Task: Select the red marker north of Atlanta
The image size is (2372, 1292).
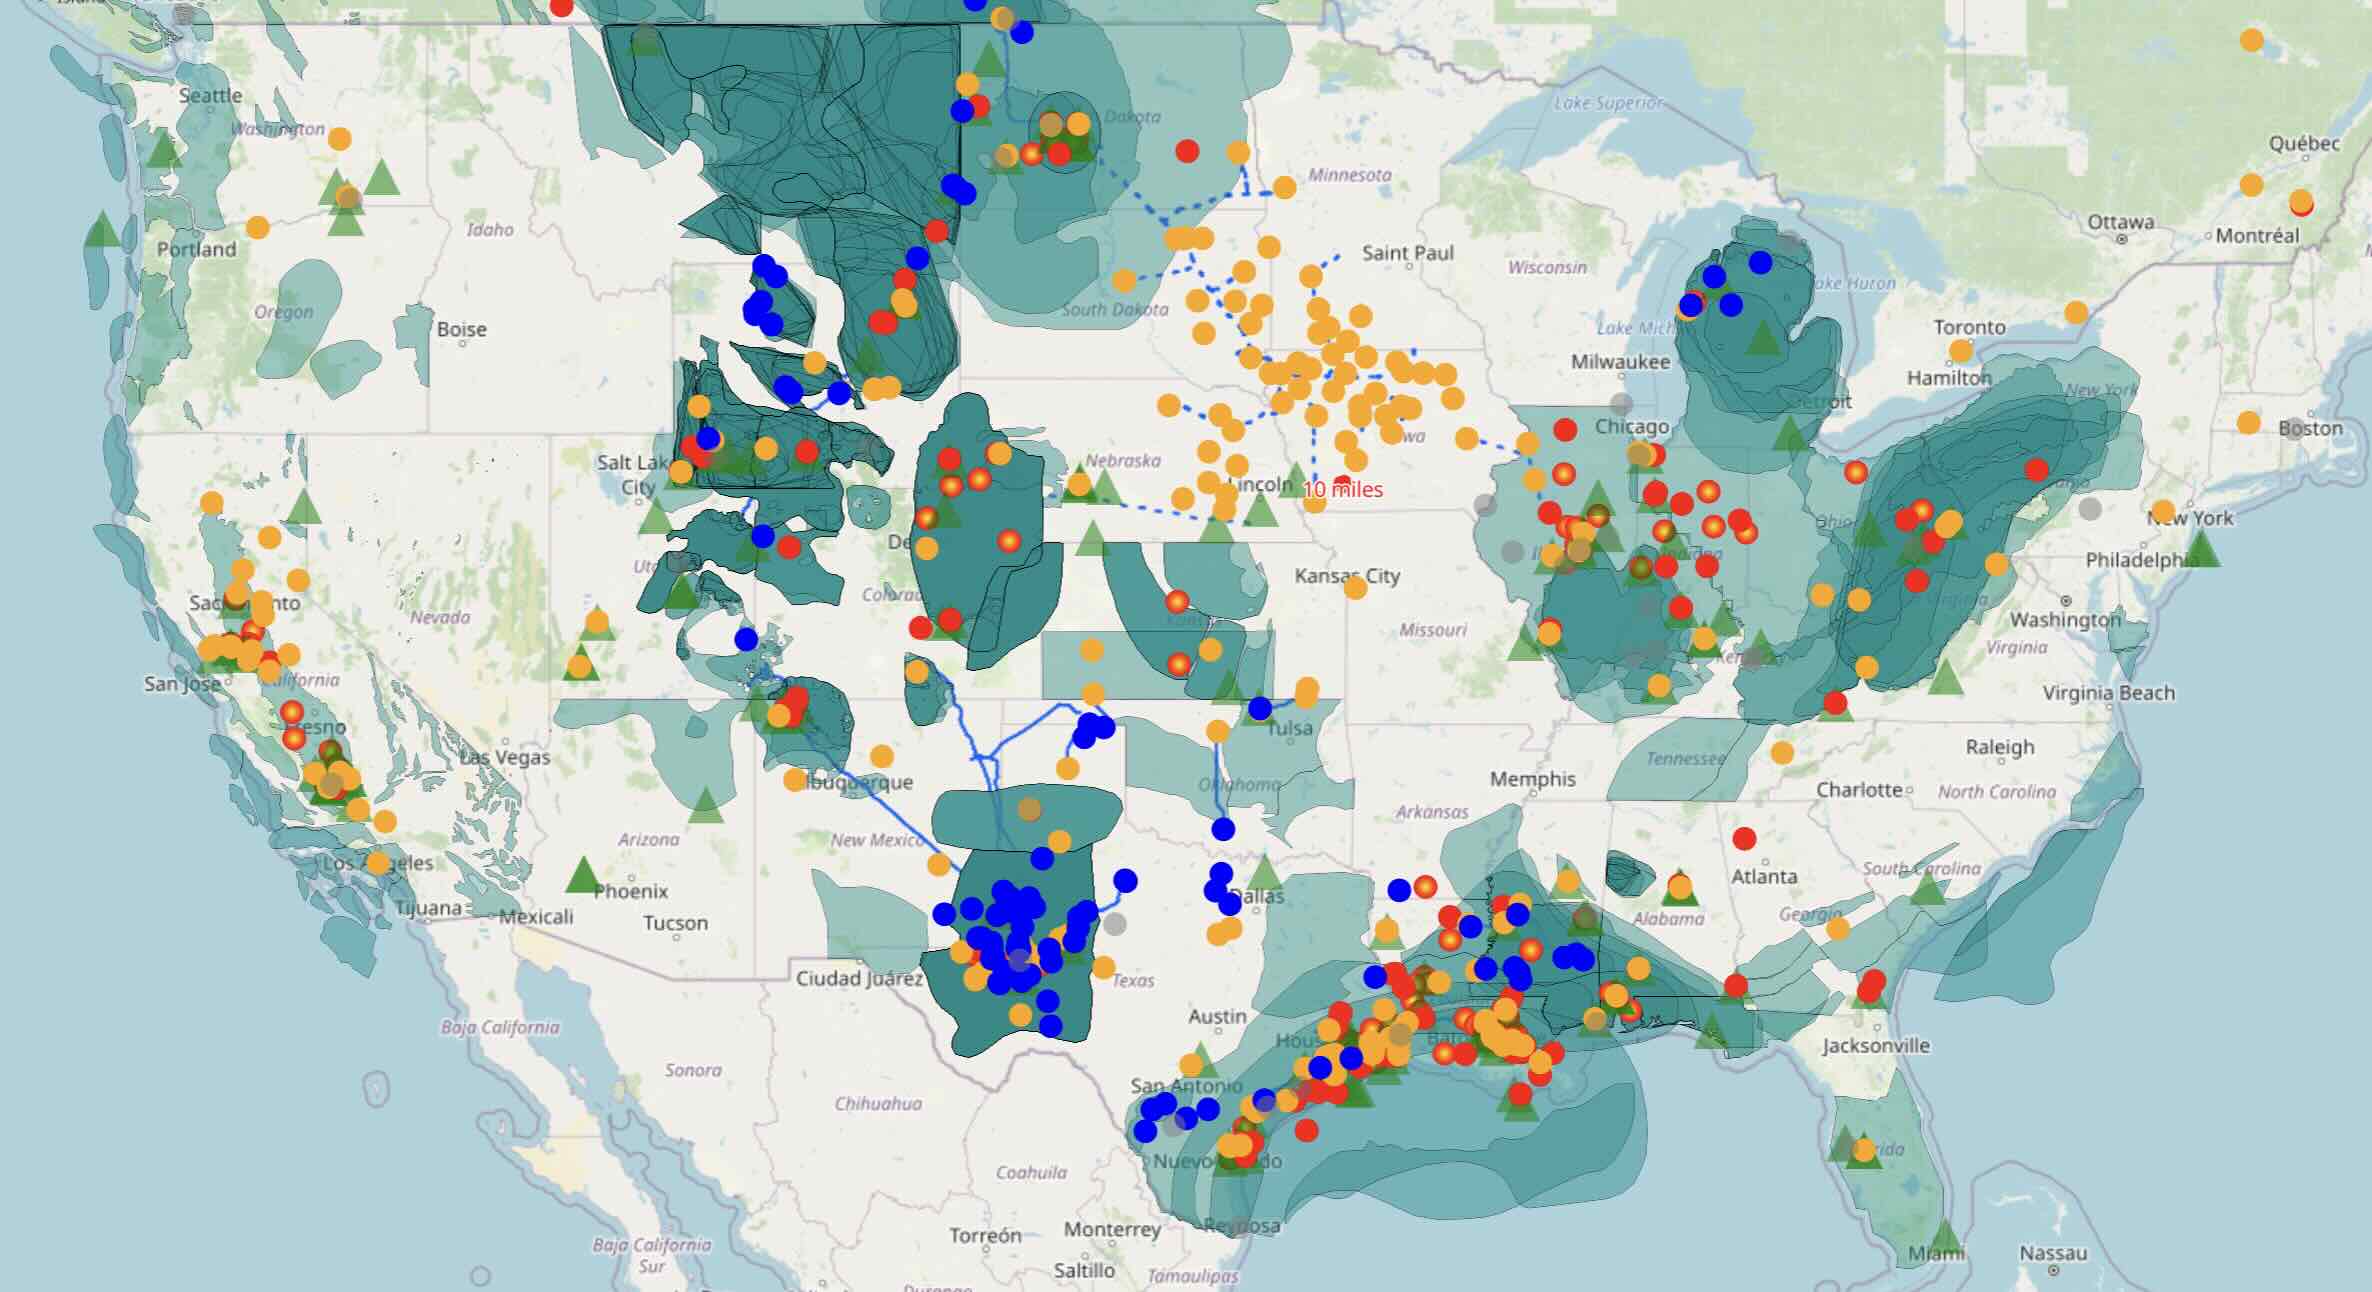Action: click(1744, 838)
